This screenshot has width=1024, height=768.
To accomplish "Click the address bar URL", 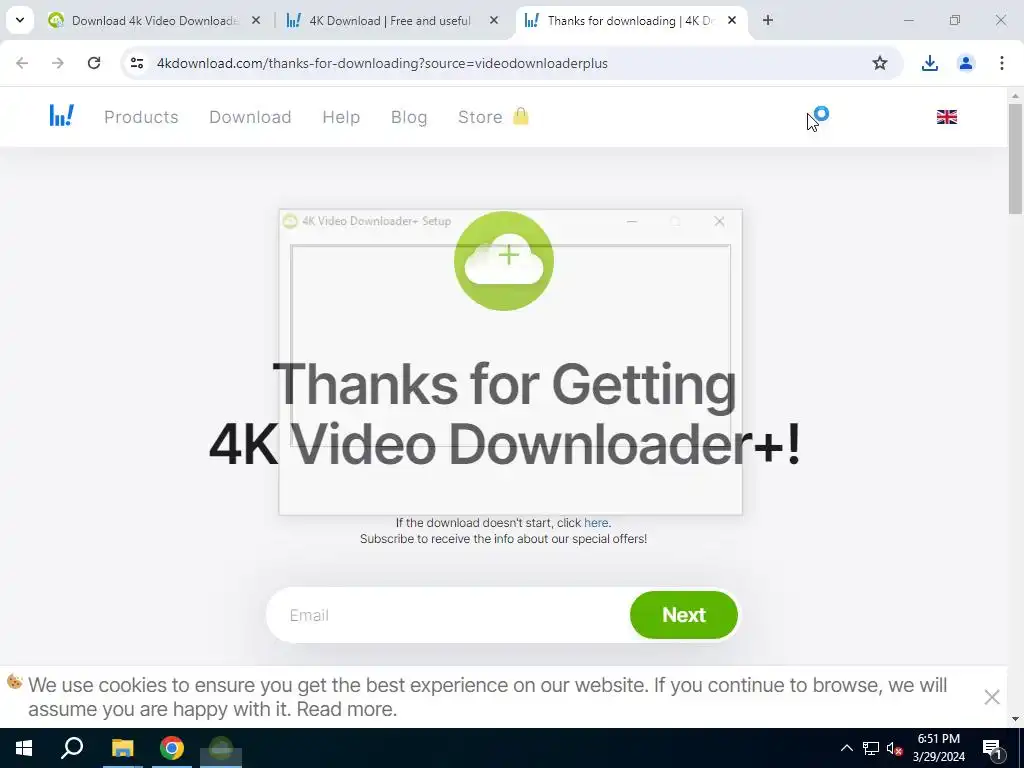I will point(382,63).
